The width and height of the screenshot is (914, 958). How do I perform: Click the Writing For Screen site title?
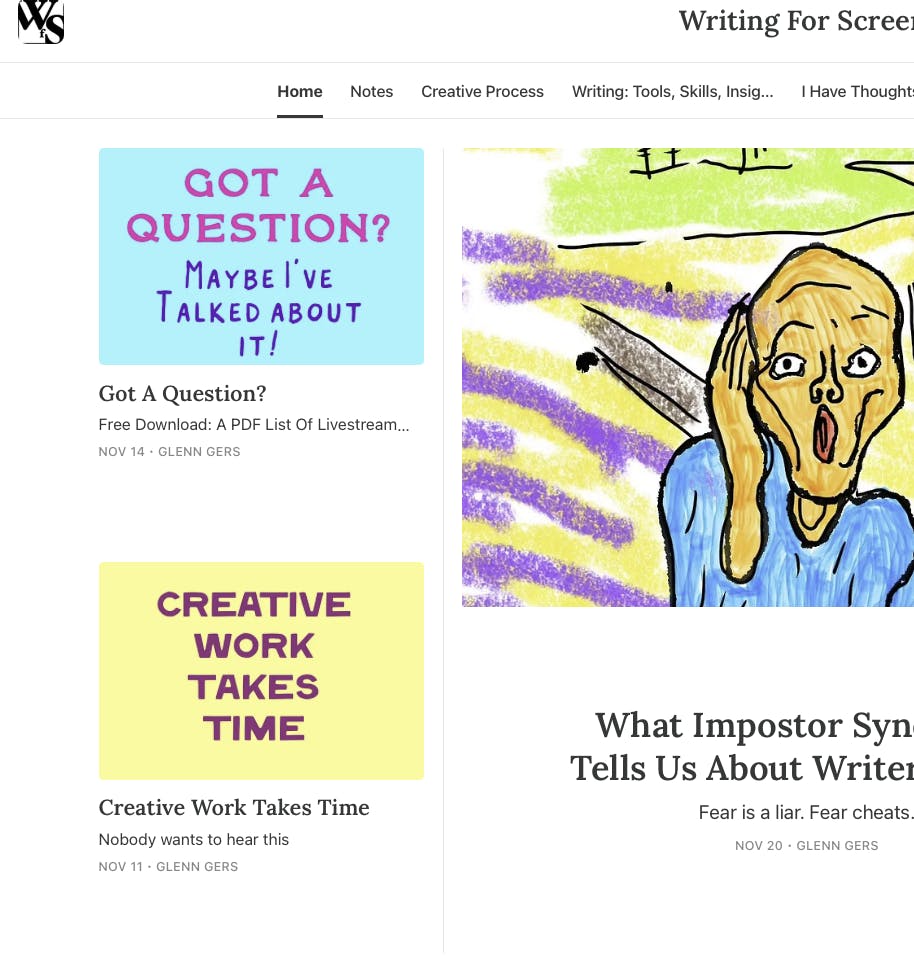pyautogui.click(x=796, y=21)
